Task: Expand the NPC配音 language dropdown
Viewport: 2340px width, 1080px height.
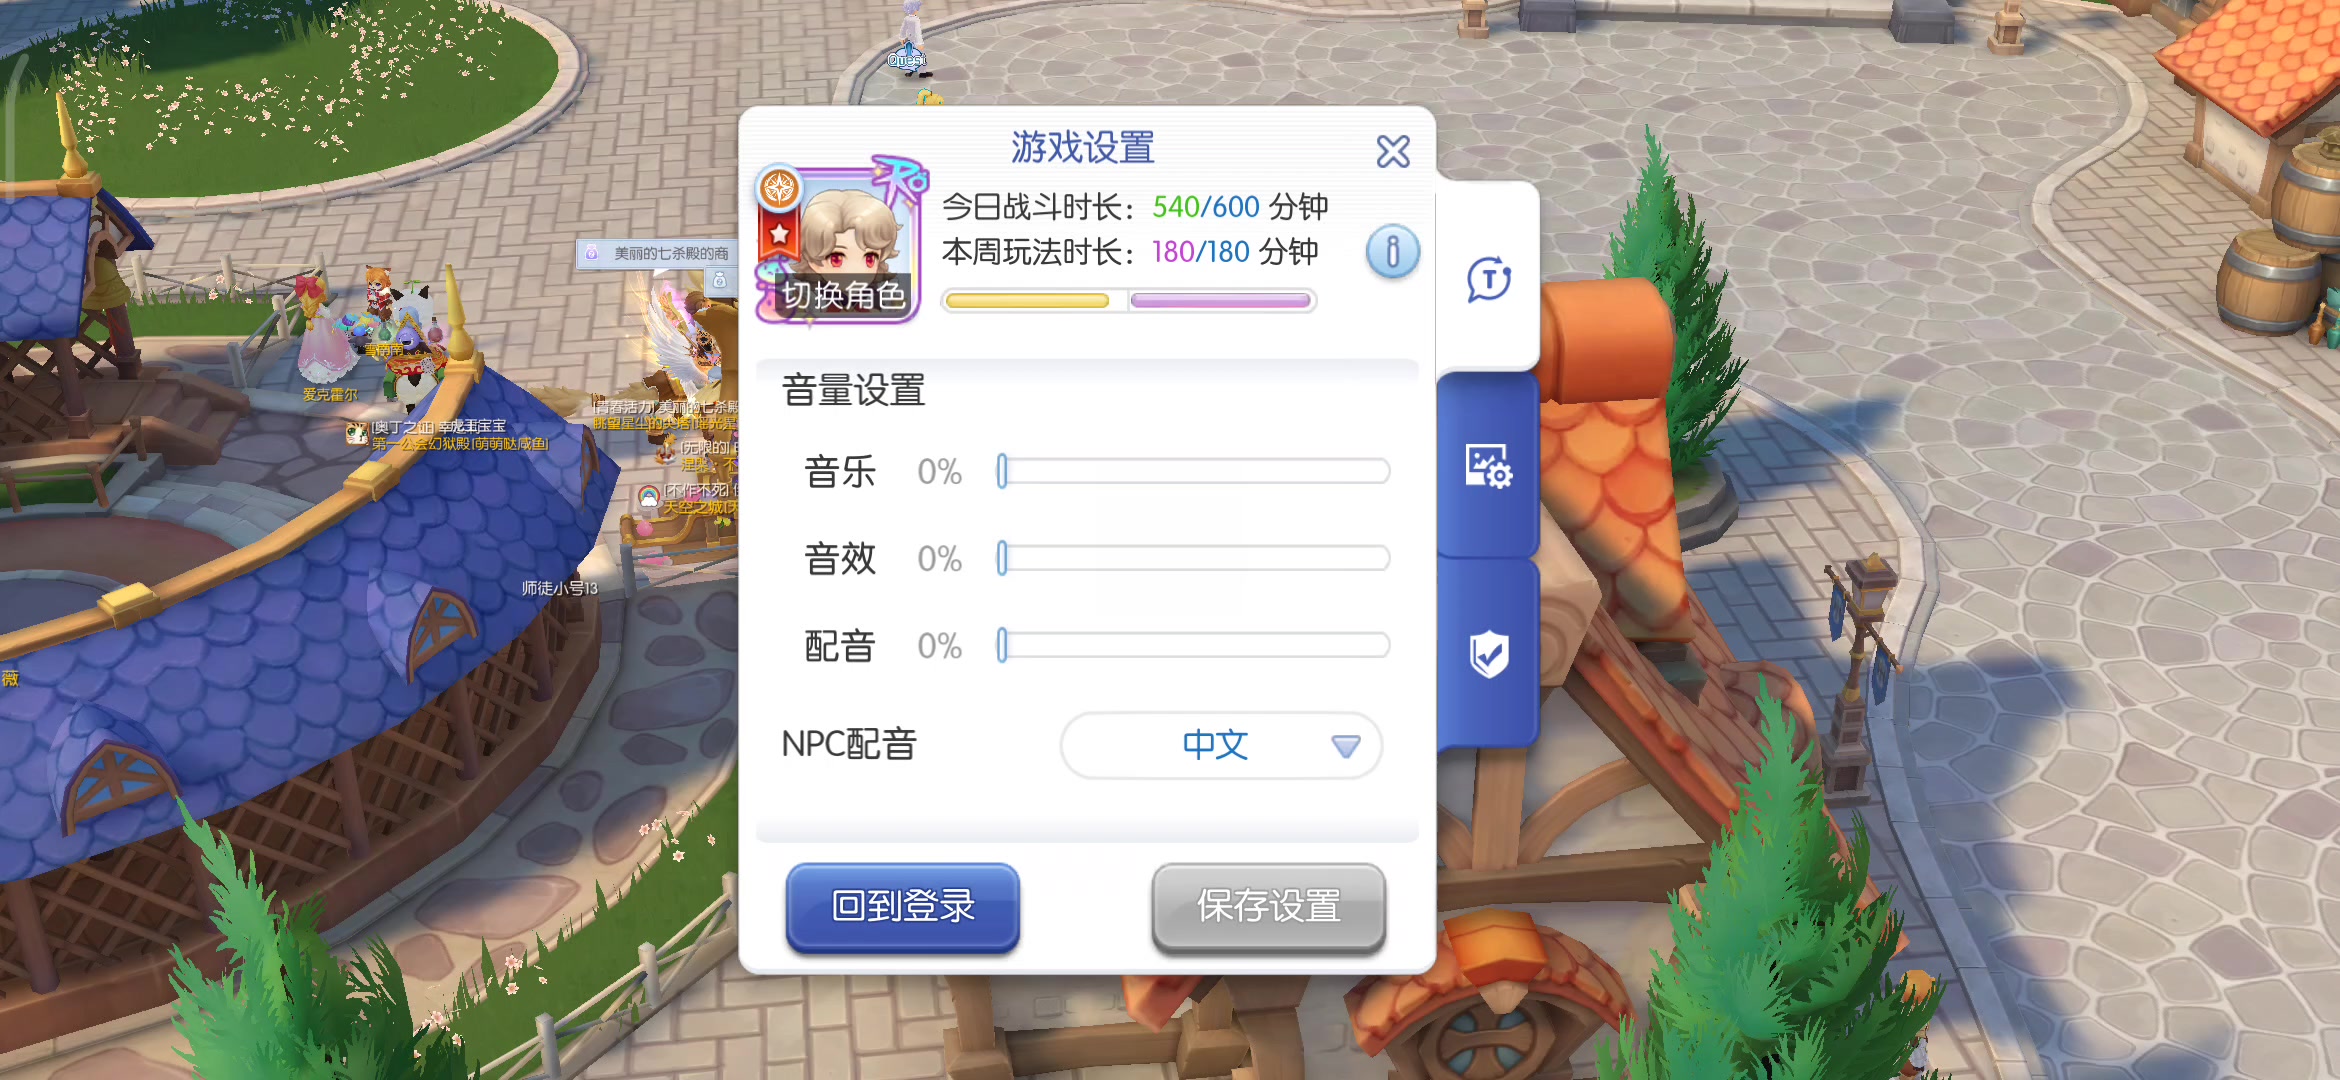Action: tap(1220, 745)
